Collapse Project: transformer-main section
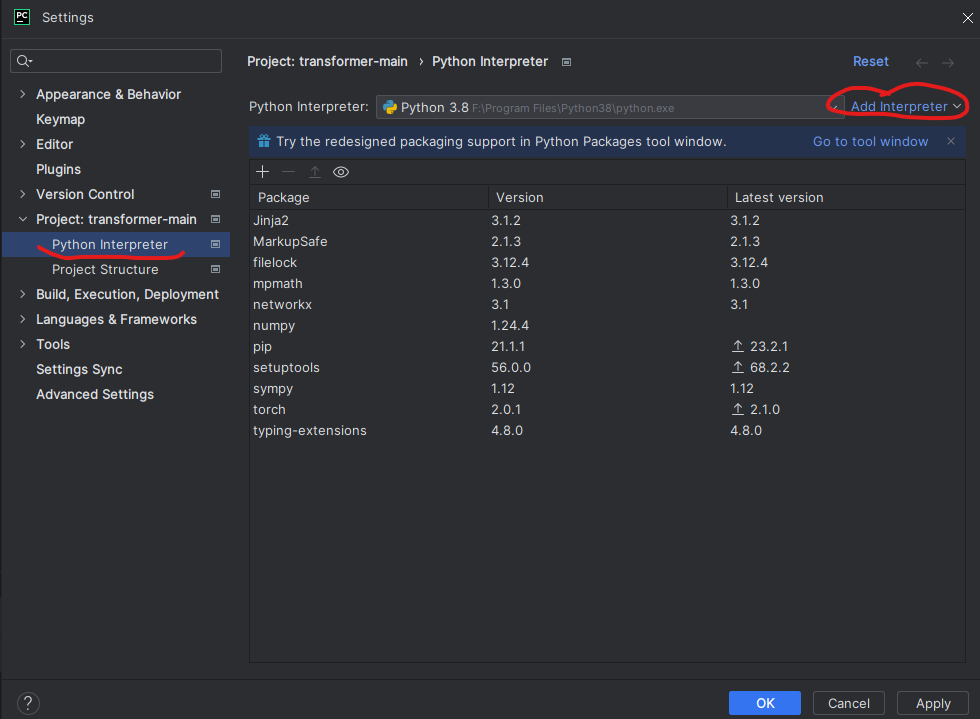Screen dimensions: 980x719 [x=23, y=219]
